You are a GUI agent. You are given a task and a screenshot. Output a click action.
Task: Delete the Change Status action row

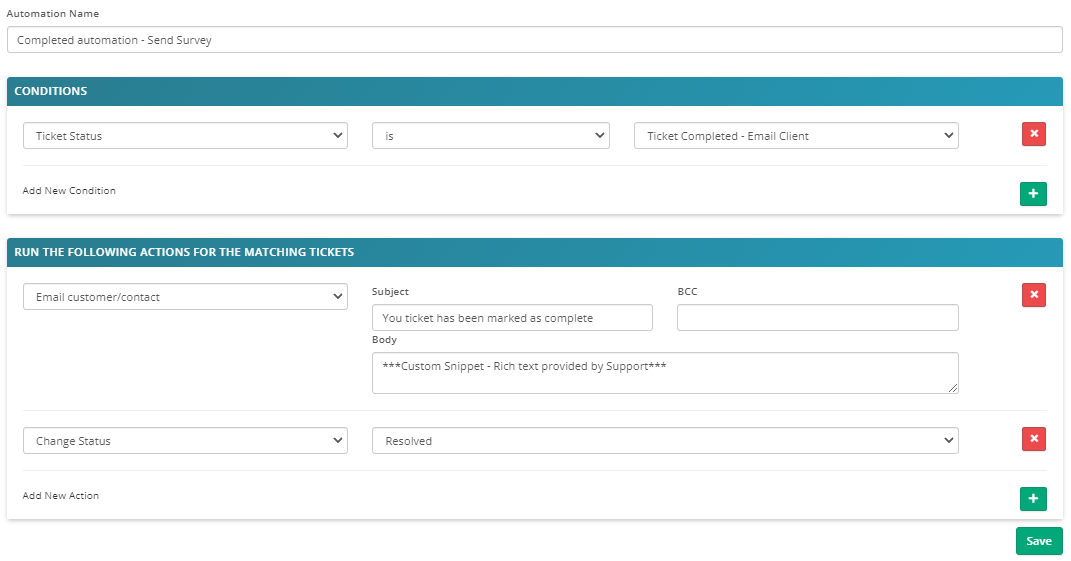pos(1033,439)
